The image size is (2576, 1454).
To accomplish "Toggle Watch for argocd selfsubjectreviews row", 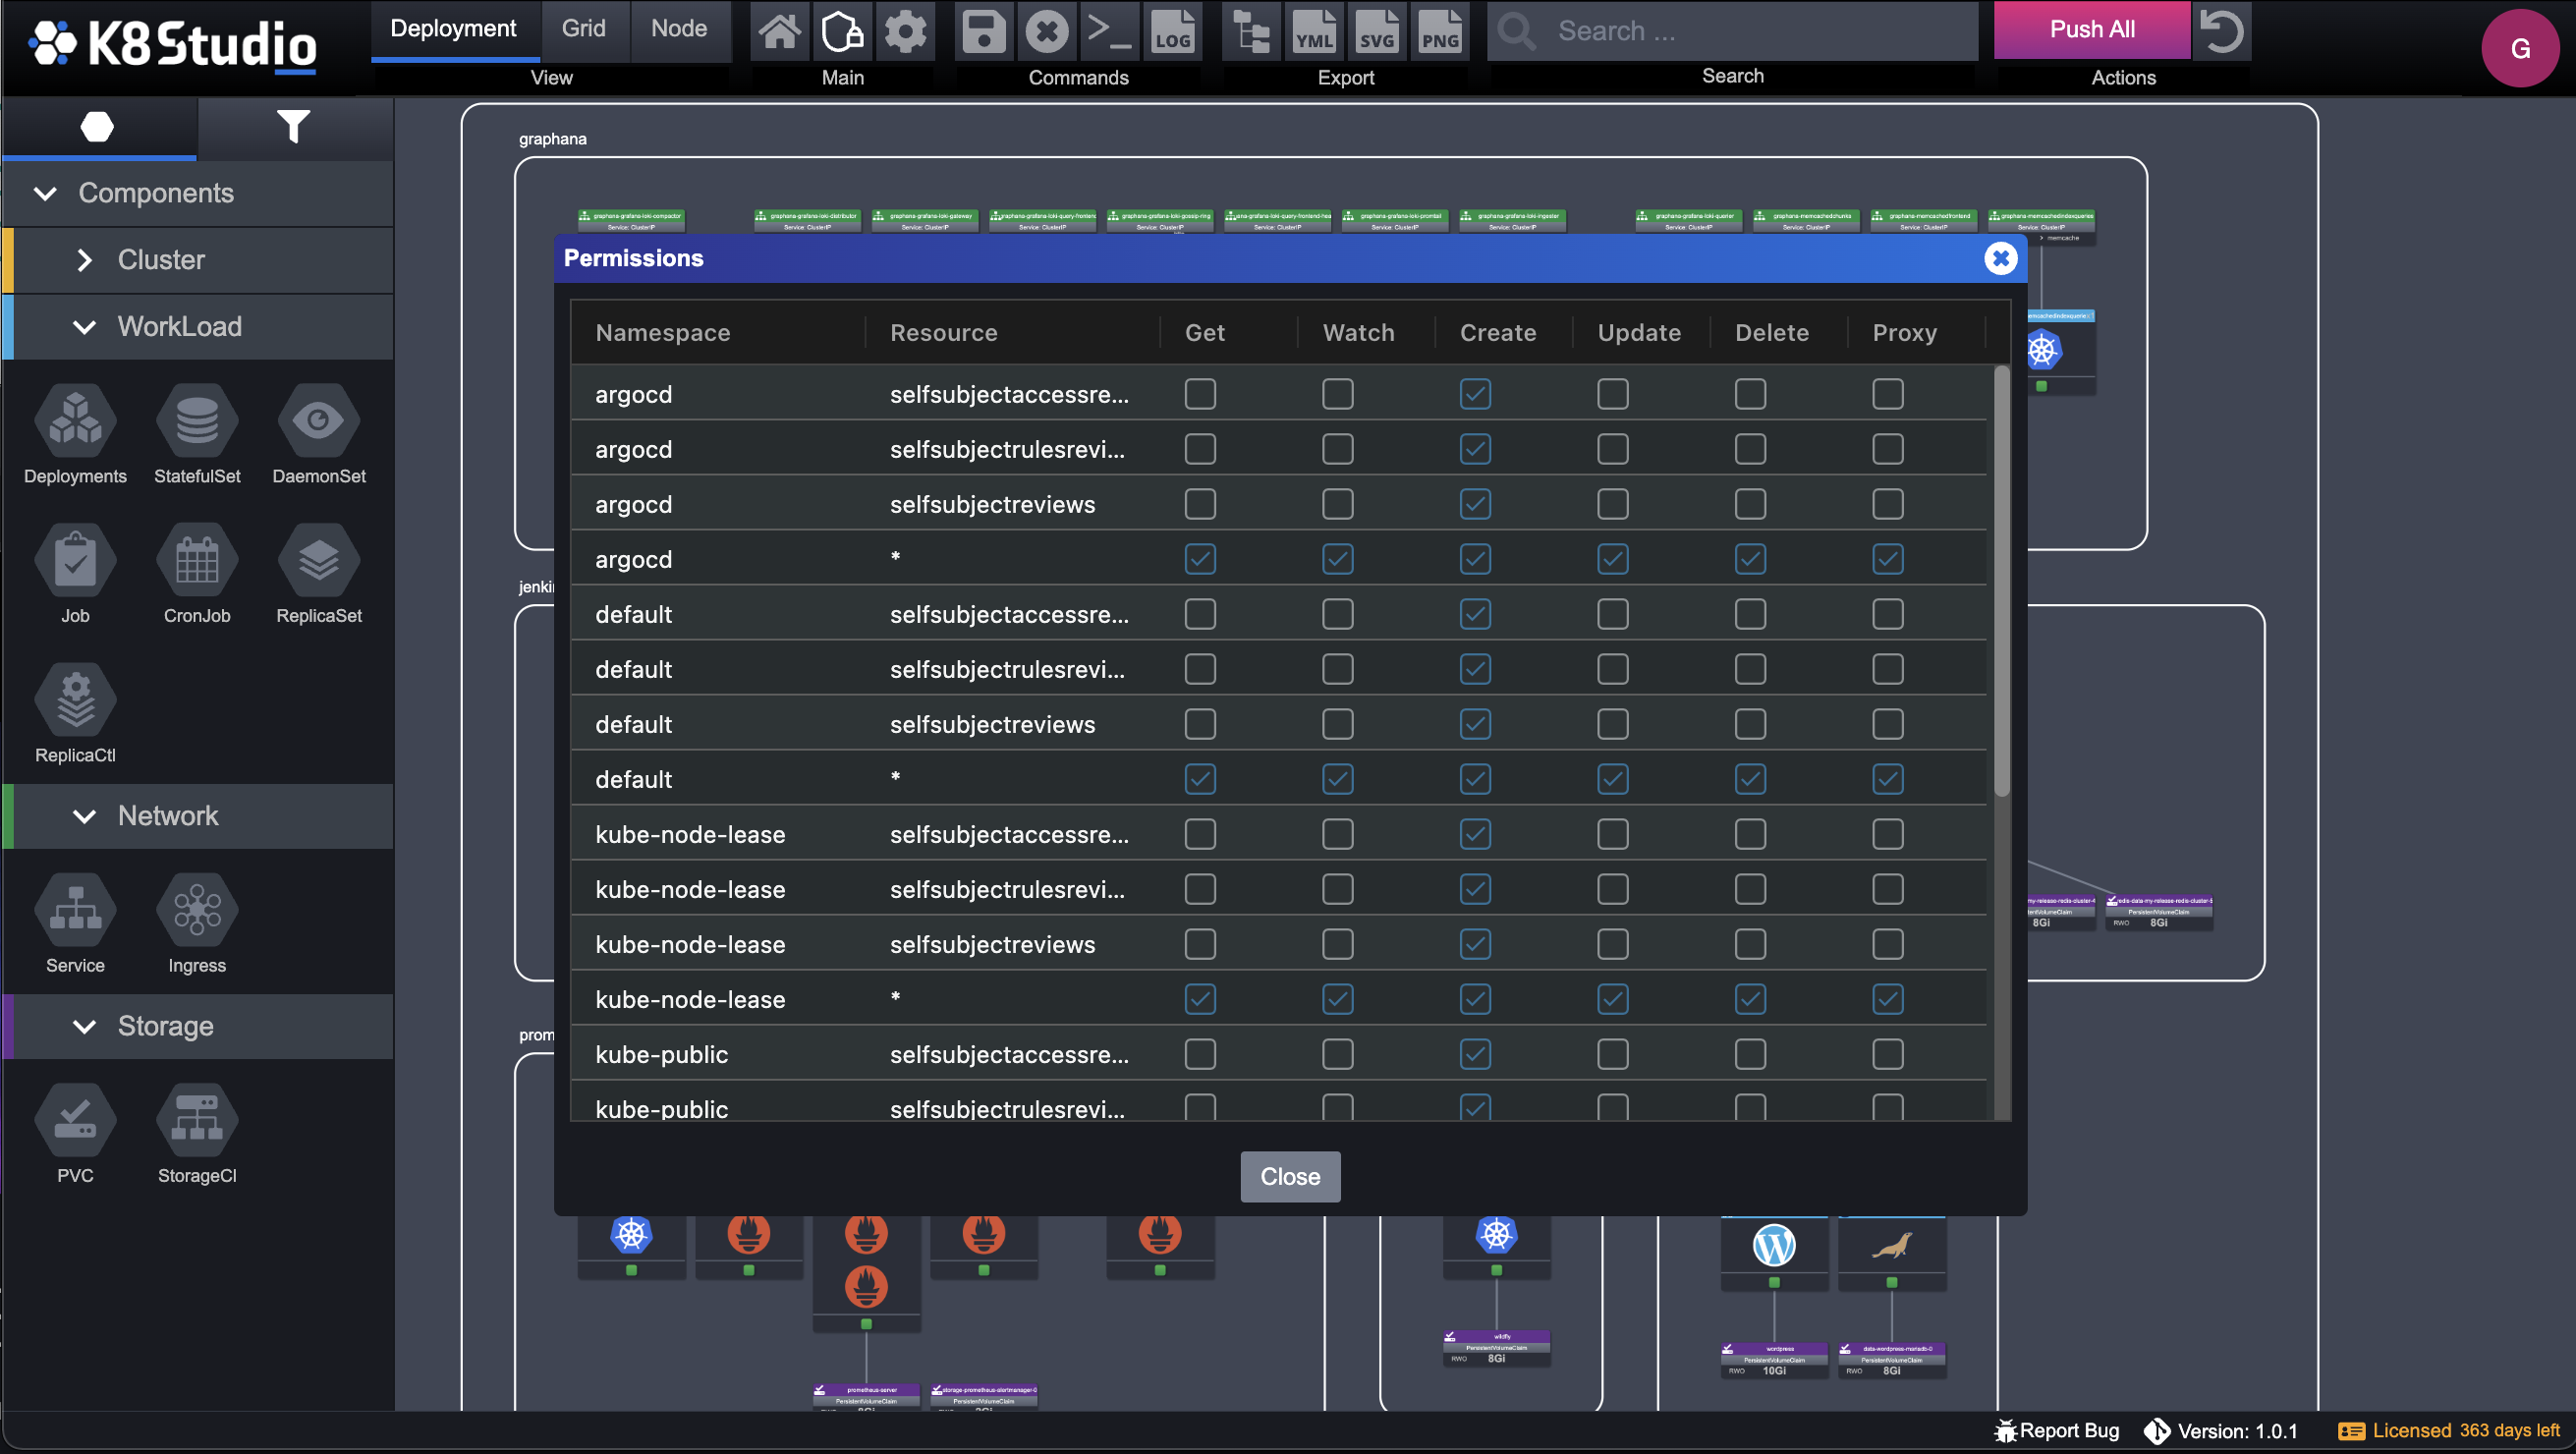I will click(1338, 504).
